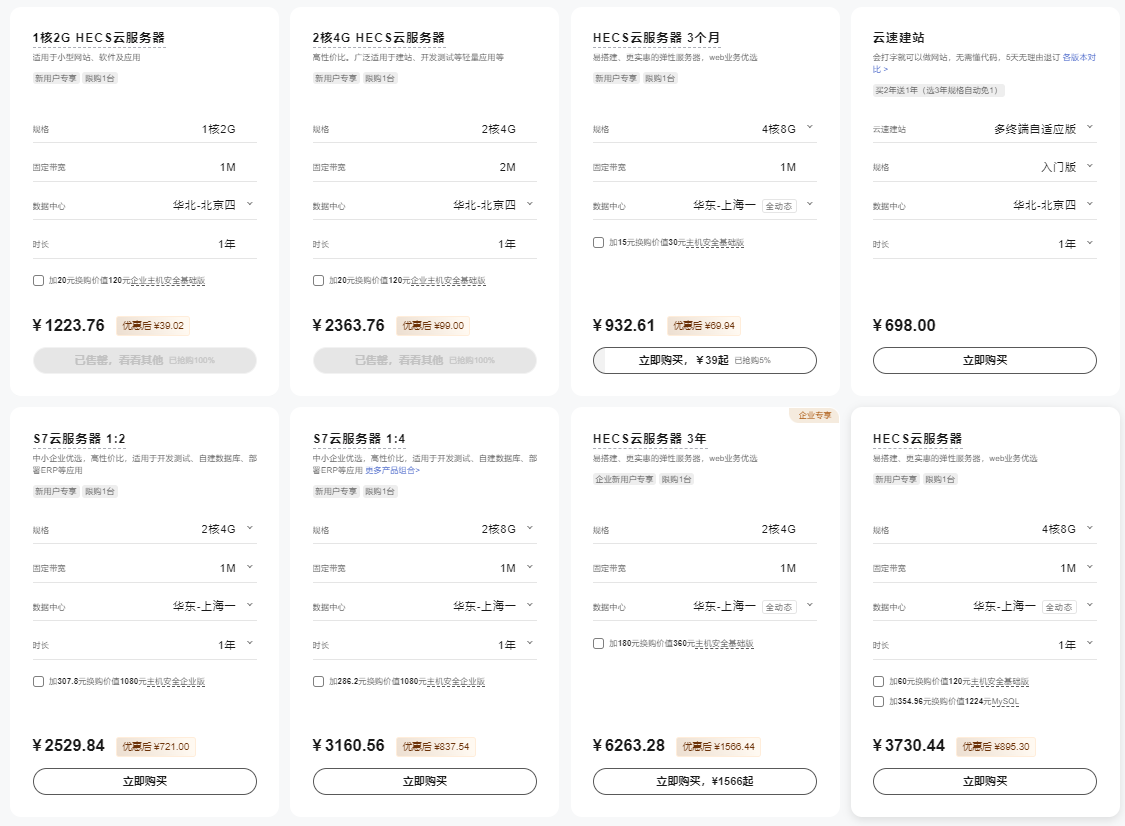This screenshot has height=826, width=1125.
Task: Click 立即购买 in the 云速建站 card
Action: point(984,360)
